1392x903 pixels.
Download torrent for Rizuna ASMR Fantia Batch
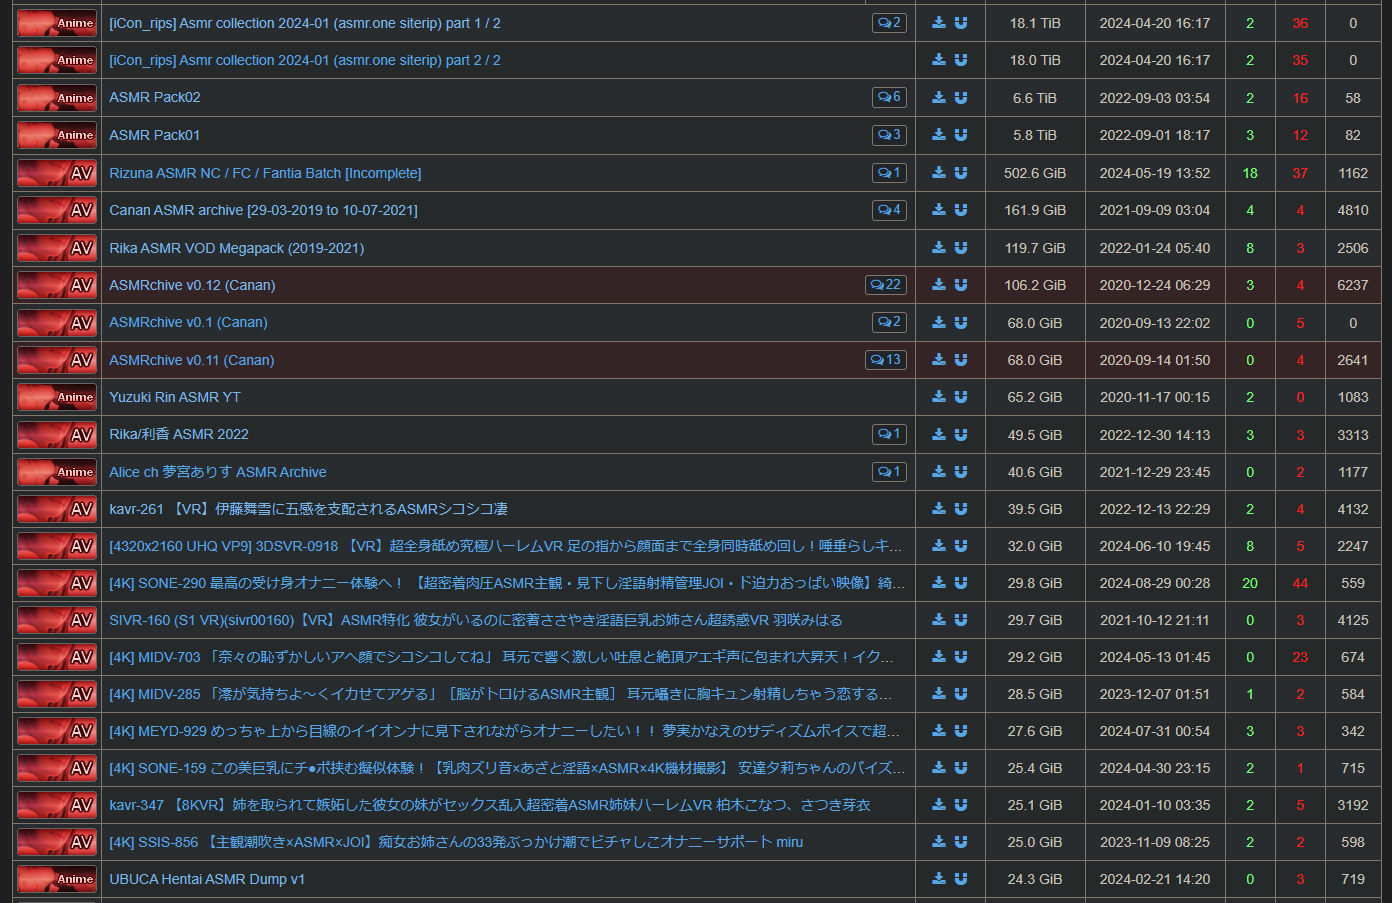point(939,173)
